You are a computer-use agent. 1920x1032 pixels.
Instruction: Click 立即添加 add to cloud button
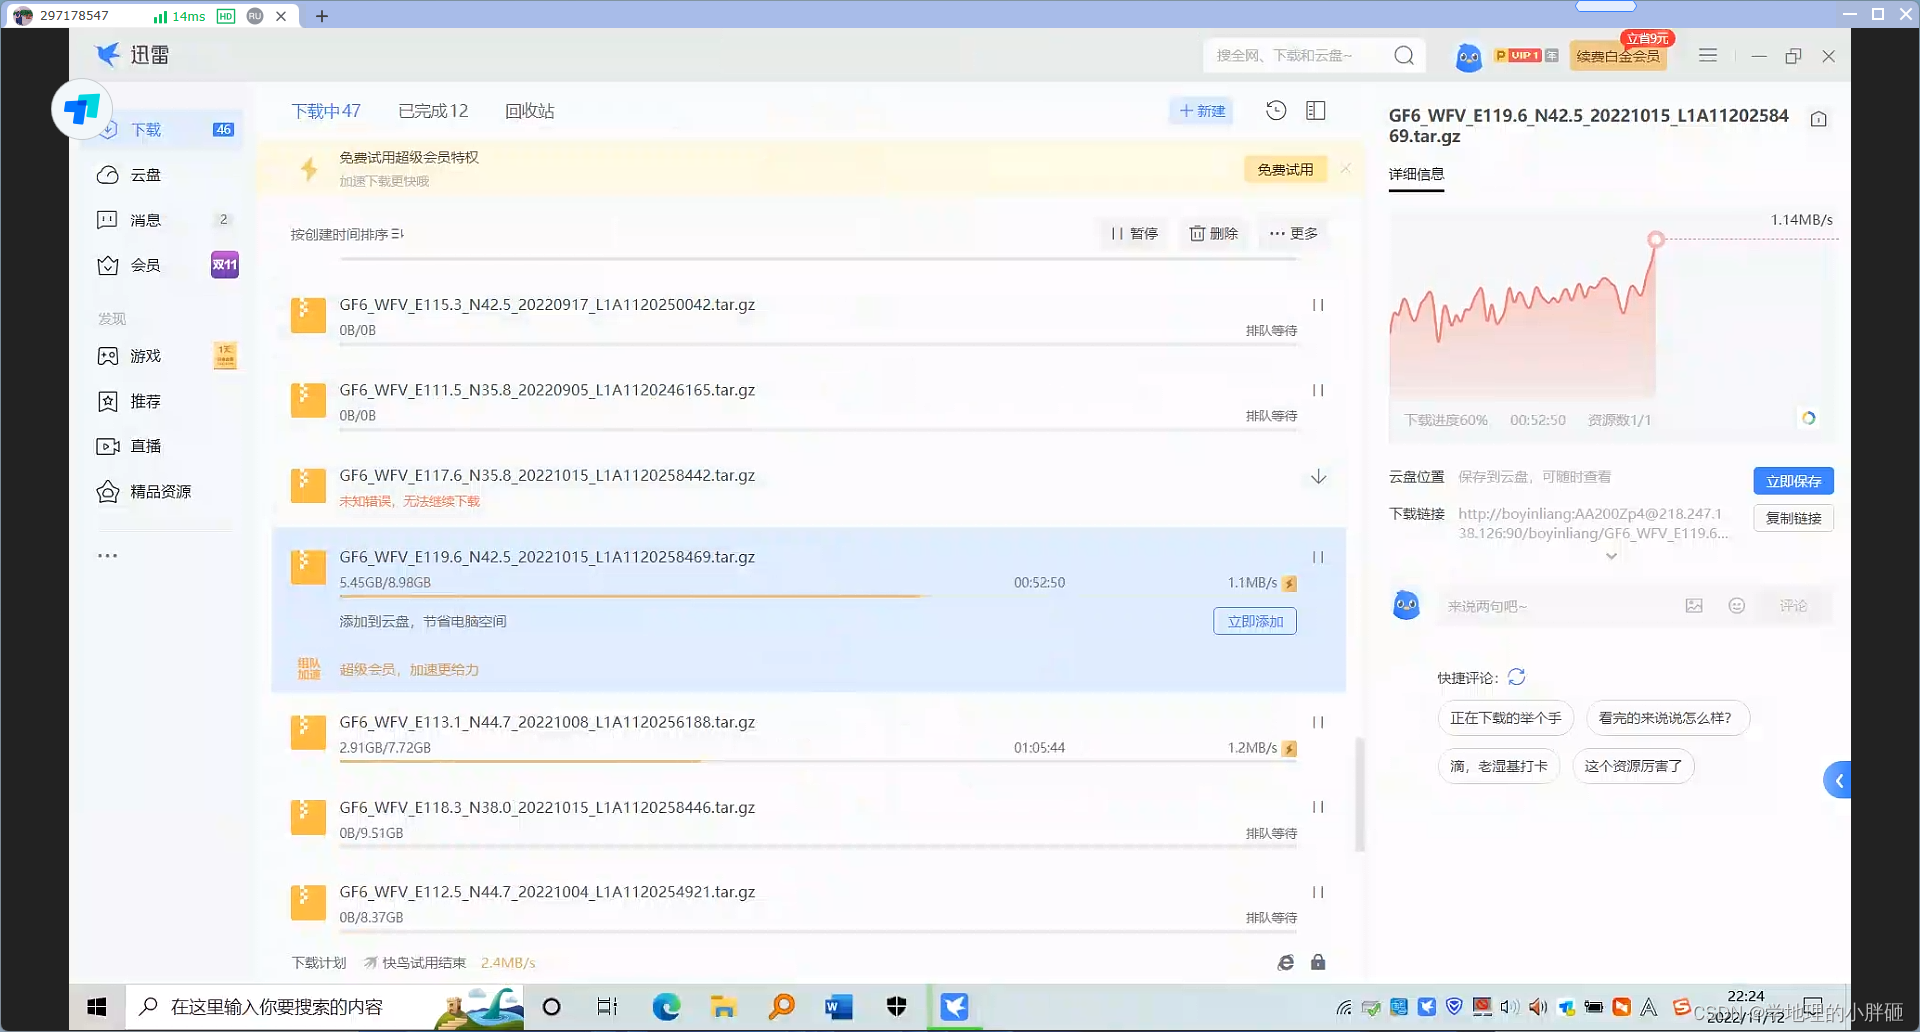(1255, 621)
